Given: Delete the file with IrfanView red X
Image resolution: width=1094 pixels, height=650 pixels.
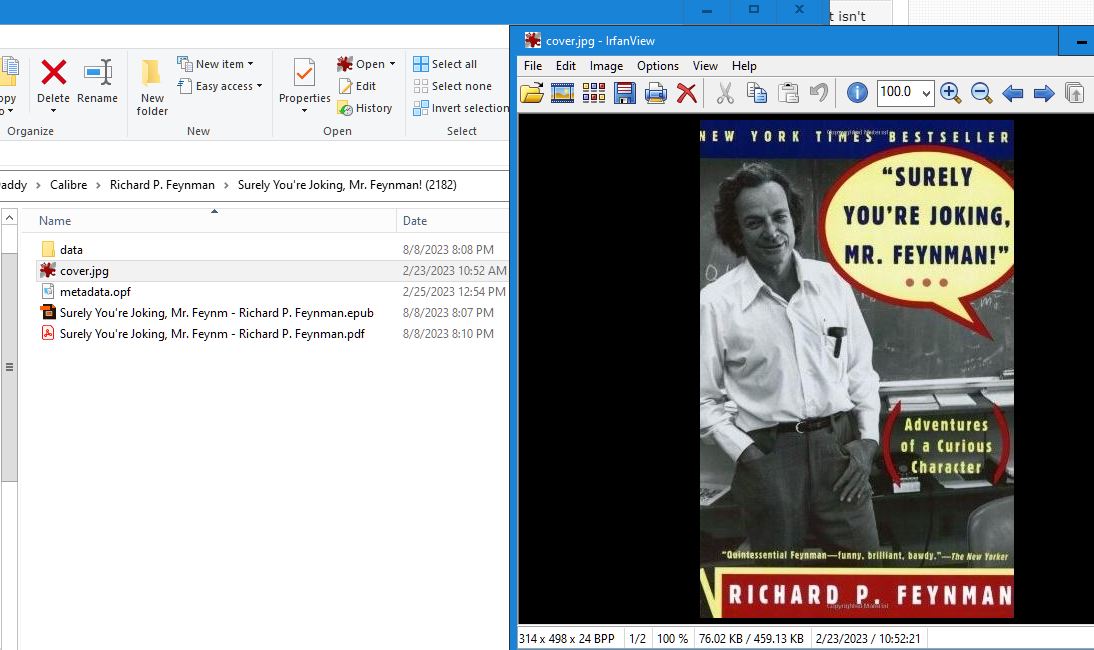Looking at the screenshot, I should pyautogui.click(x=687, y=93).
